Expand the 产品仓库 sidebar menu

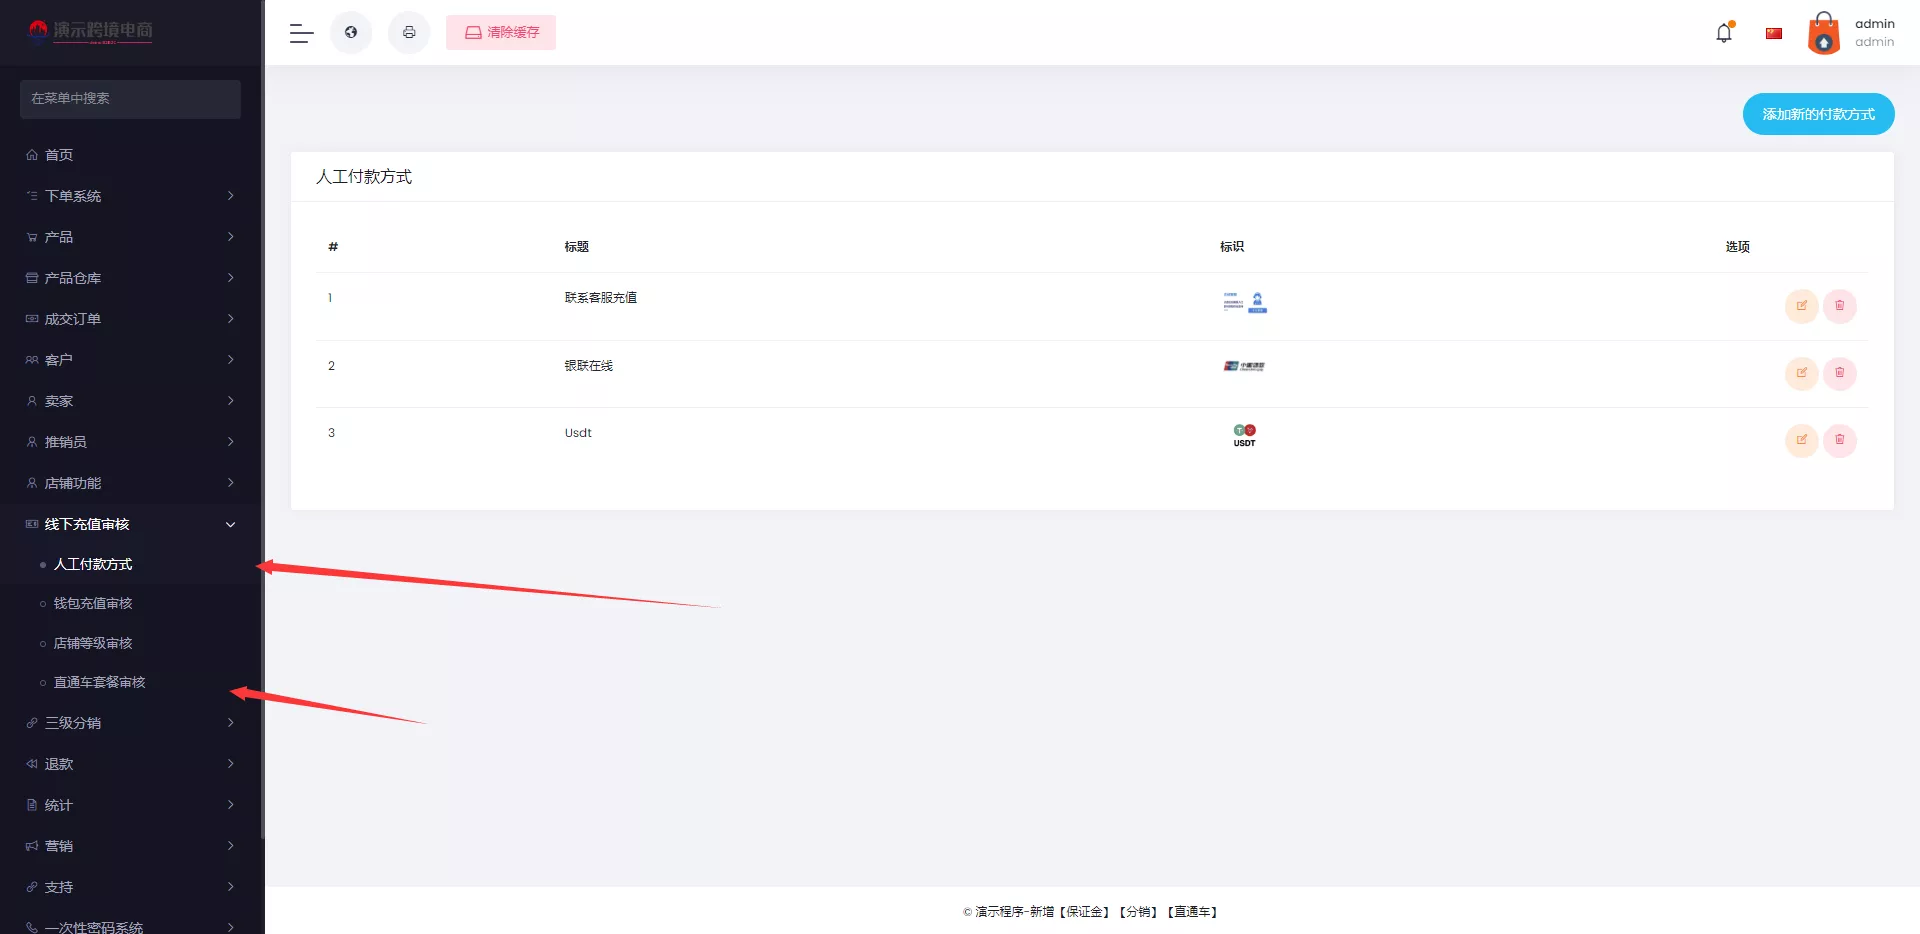click(130, 278)
